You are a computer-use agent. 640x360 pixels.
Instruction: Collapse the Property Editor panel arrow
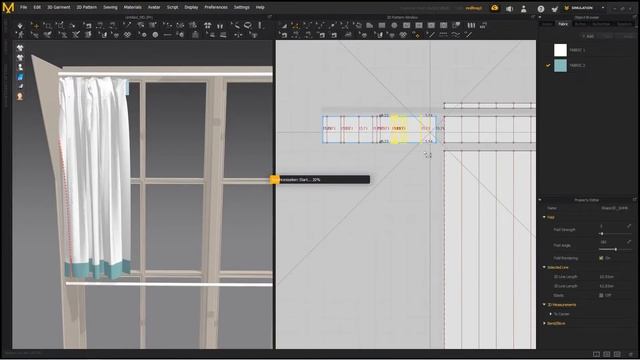coord(540,200)
